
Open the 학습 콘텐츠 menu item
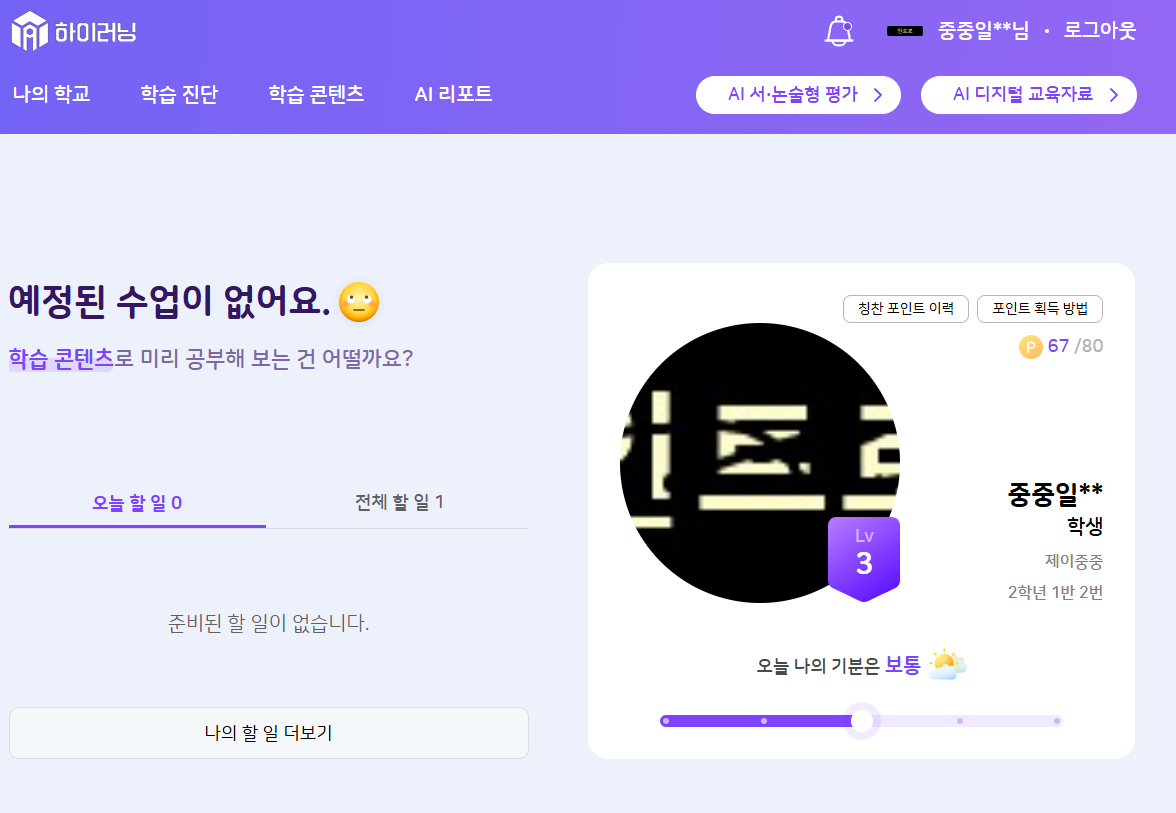tap(316, 95)
